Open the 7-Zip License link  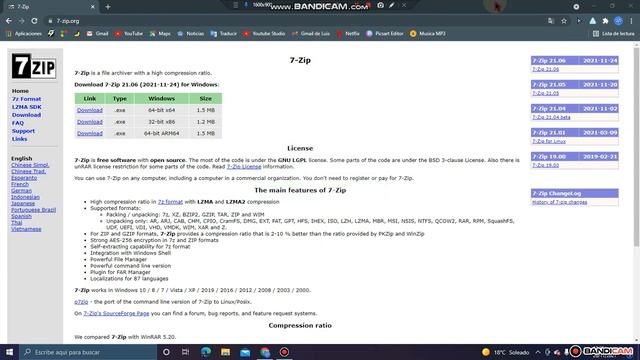[x=244, y=167]
